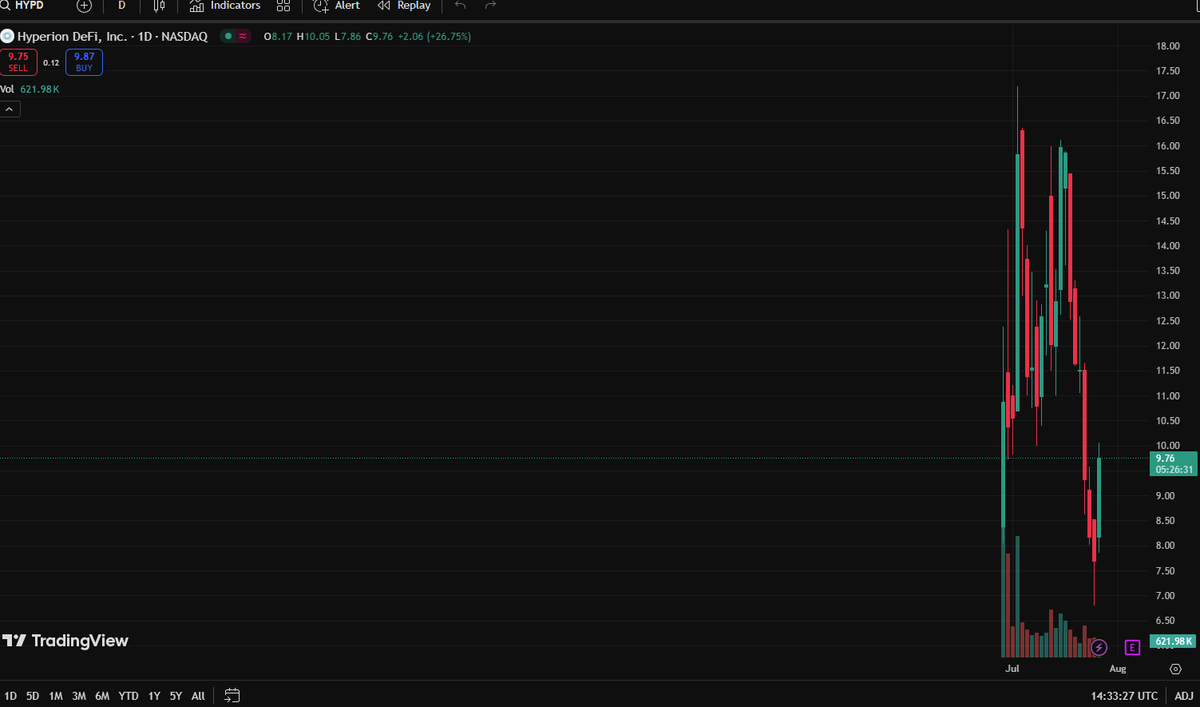Click the 9.87 BUY button
This screenshot has width=1200, height=707.
coord(84,62)
